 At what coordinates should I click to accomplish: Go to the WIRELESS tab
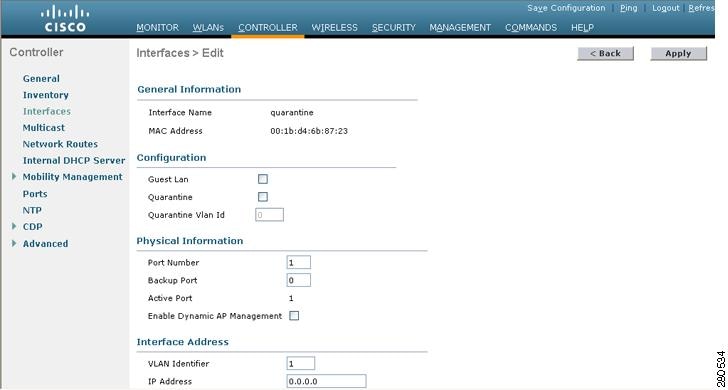click(334, 27)
